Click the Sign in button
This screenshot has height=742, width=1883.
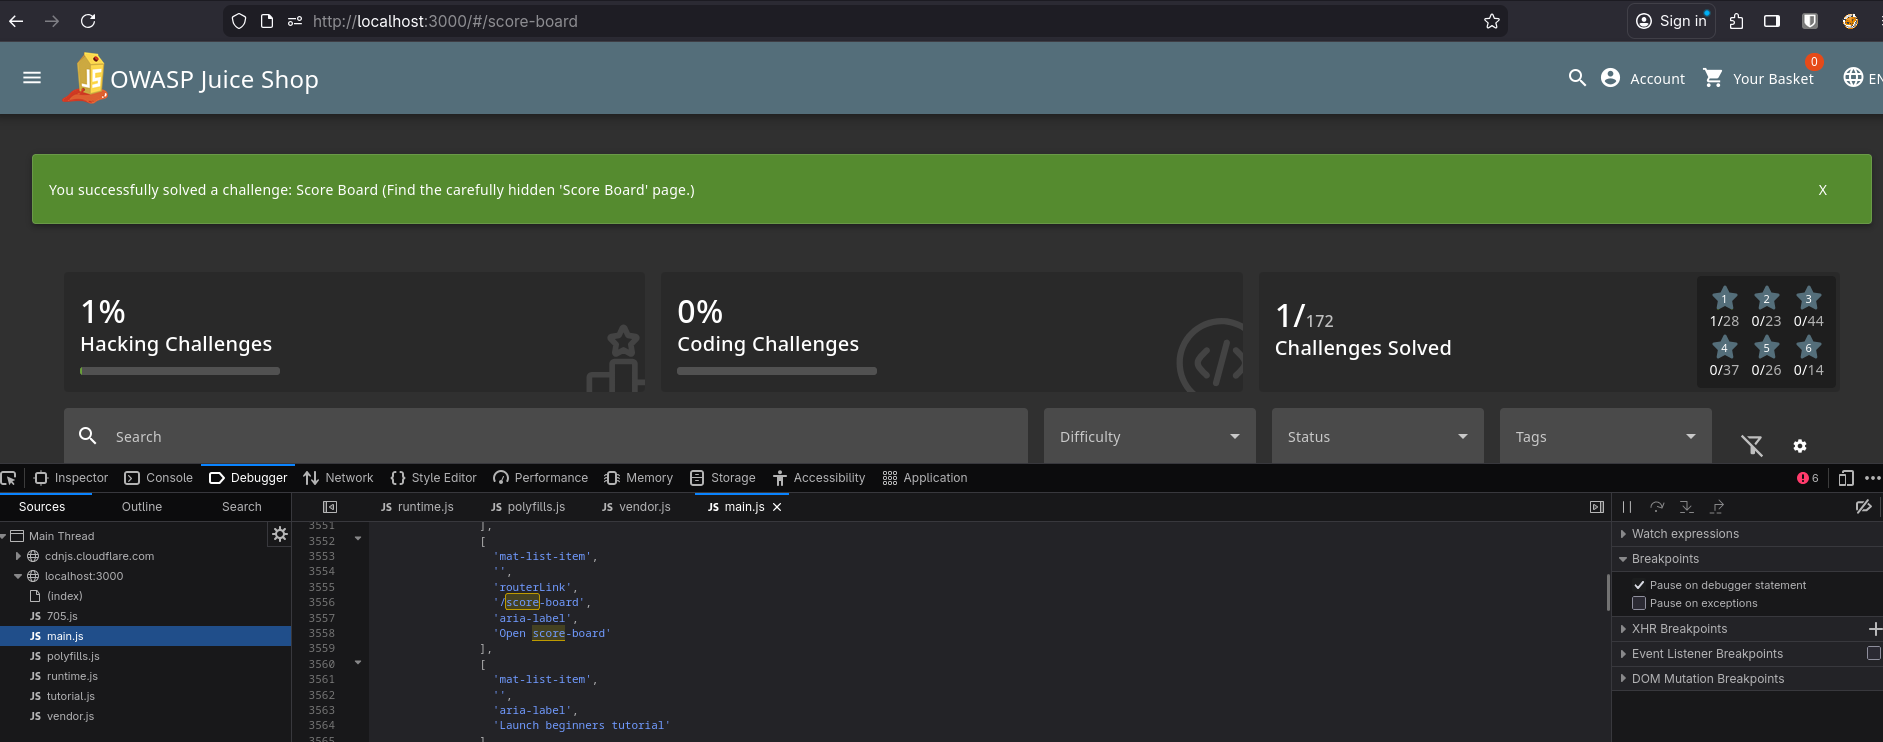pos(1671,21)
